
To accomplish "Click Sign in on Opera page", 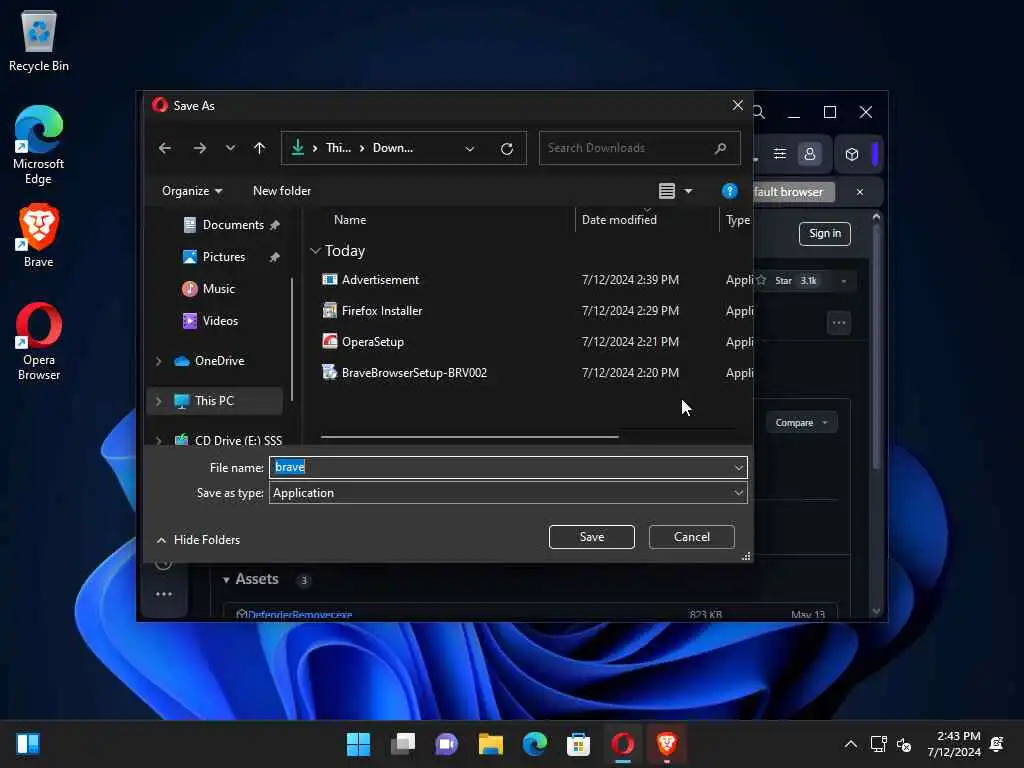I will coord(825,234).
